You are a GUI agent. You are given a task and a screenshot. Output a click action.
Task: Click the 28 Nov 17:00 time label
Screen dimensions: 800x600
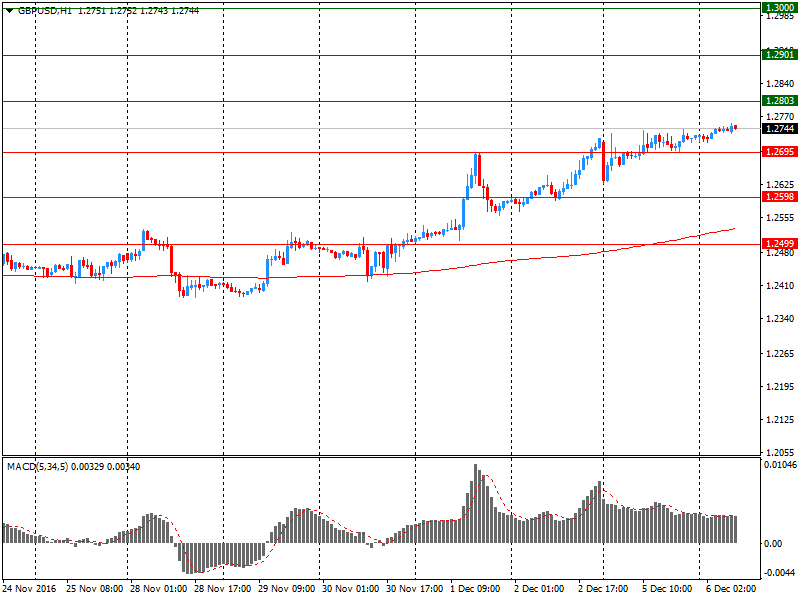tap(222, 589)
